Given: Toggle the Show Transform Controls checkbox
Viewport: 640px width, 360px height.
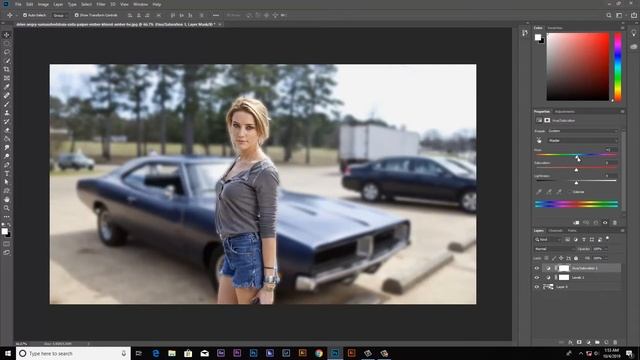Looking at the screenshot, I should 76,15.
